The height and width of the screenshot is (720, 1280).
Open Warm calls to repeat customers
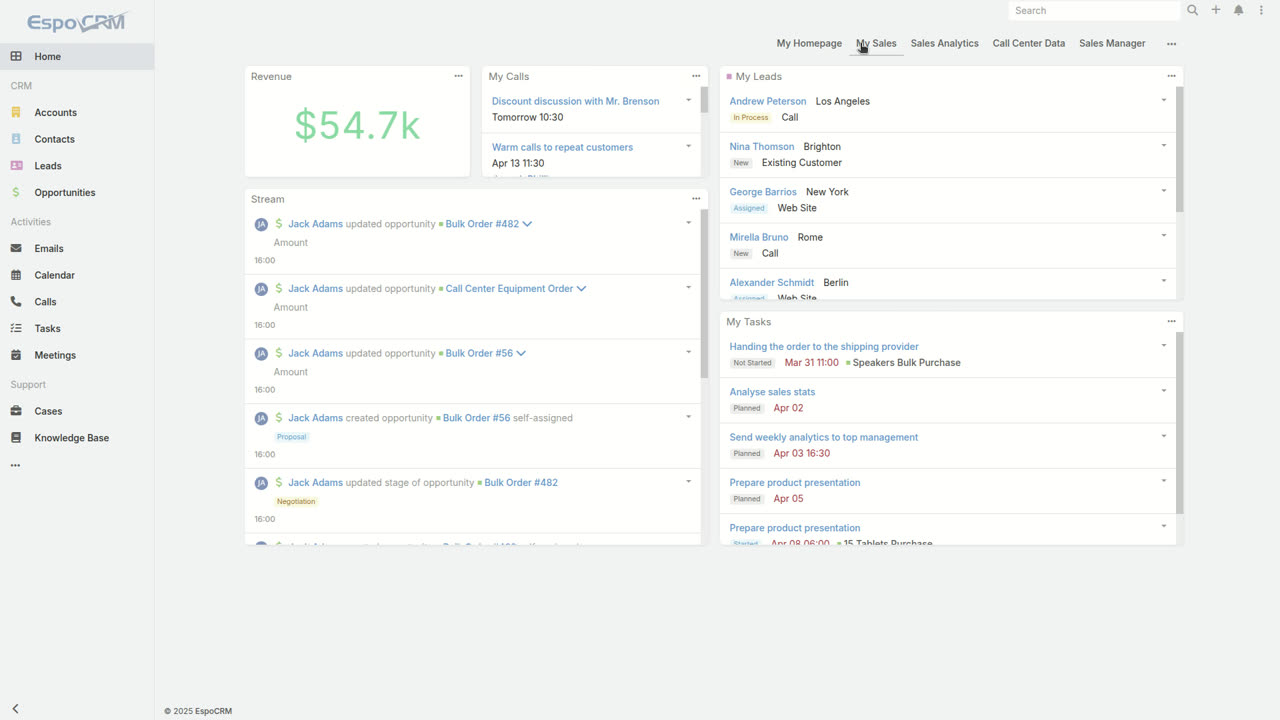[x=562, y=147]
